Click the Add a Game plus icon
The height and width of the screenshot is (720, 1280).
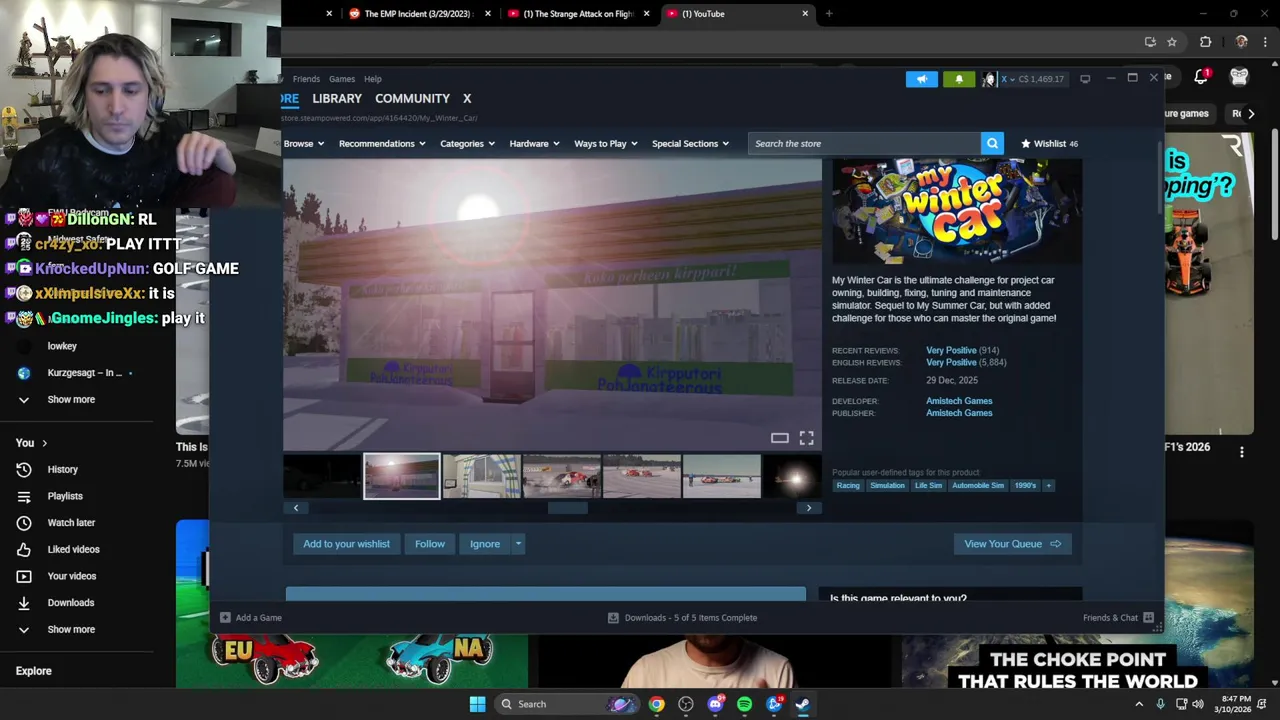225,618
